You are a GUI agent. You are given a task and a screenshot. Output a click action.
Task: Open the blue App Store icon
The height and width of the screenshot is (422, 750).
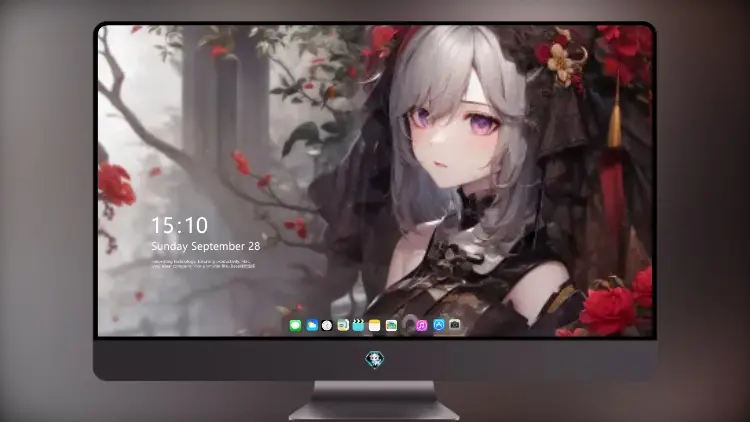point(439,325)
